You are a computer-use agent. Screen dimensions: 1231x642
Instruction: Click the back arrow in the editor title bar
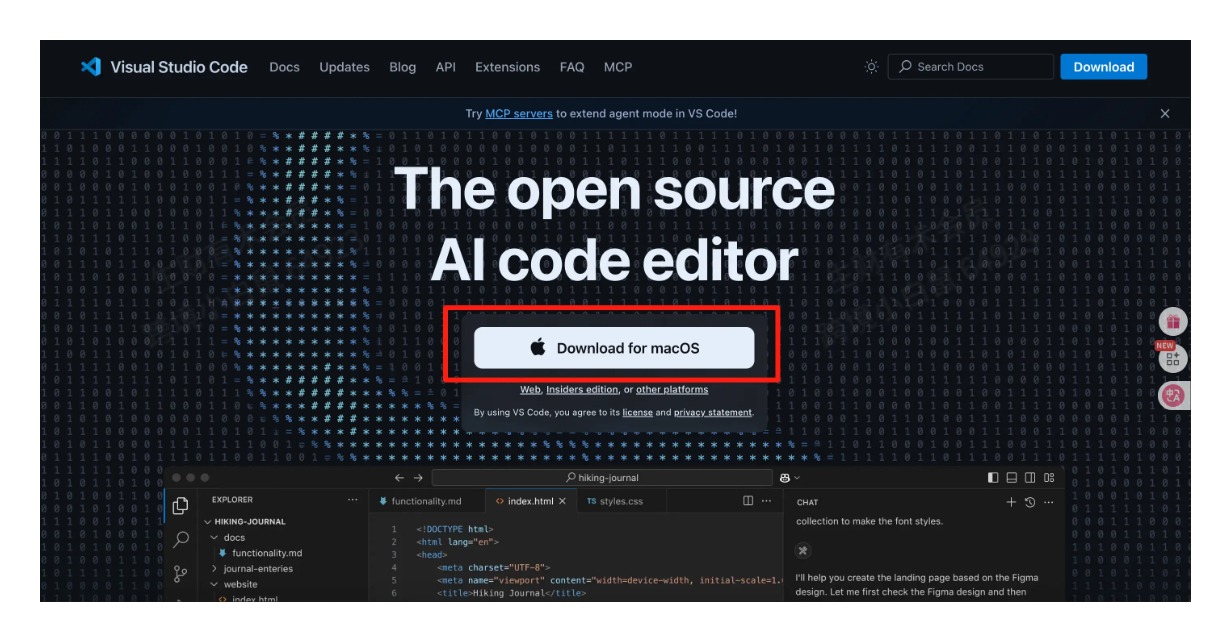click(x=399, y=478)
